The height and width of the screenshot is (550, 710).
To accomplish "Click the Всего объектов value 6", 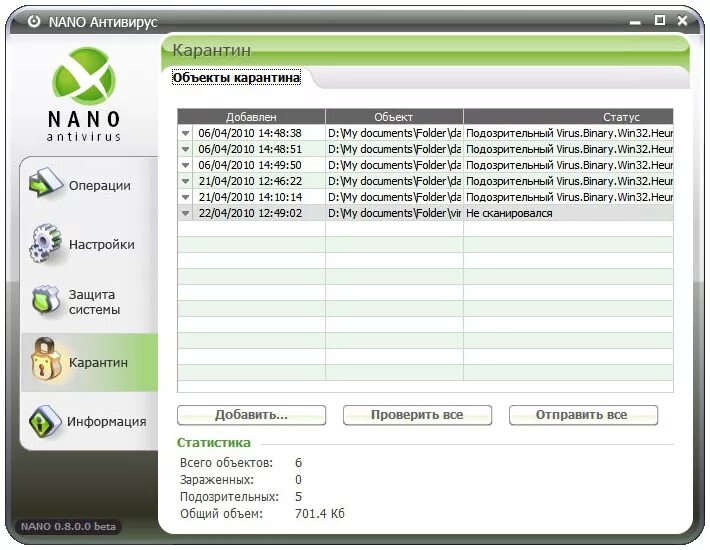I will (x=298, y=463).
